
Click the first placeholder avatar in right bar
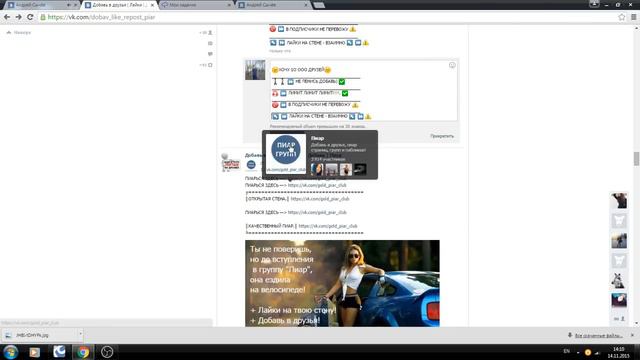[x=619, y=220]
